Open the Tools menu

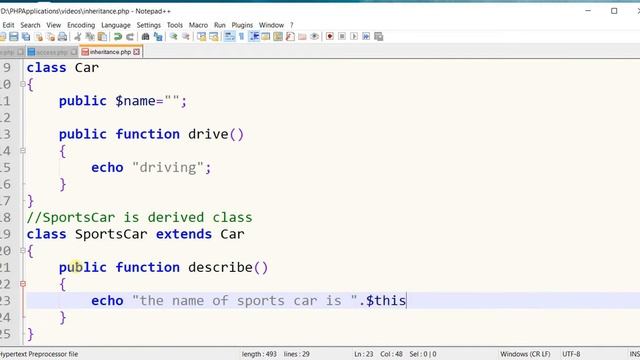175,25
